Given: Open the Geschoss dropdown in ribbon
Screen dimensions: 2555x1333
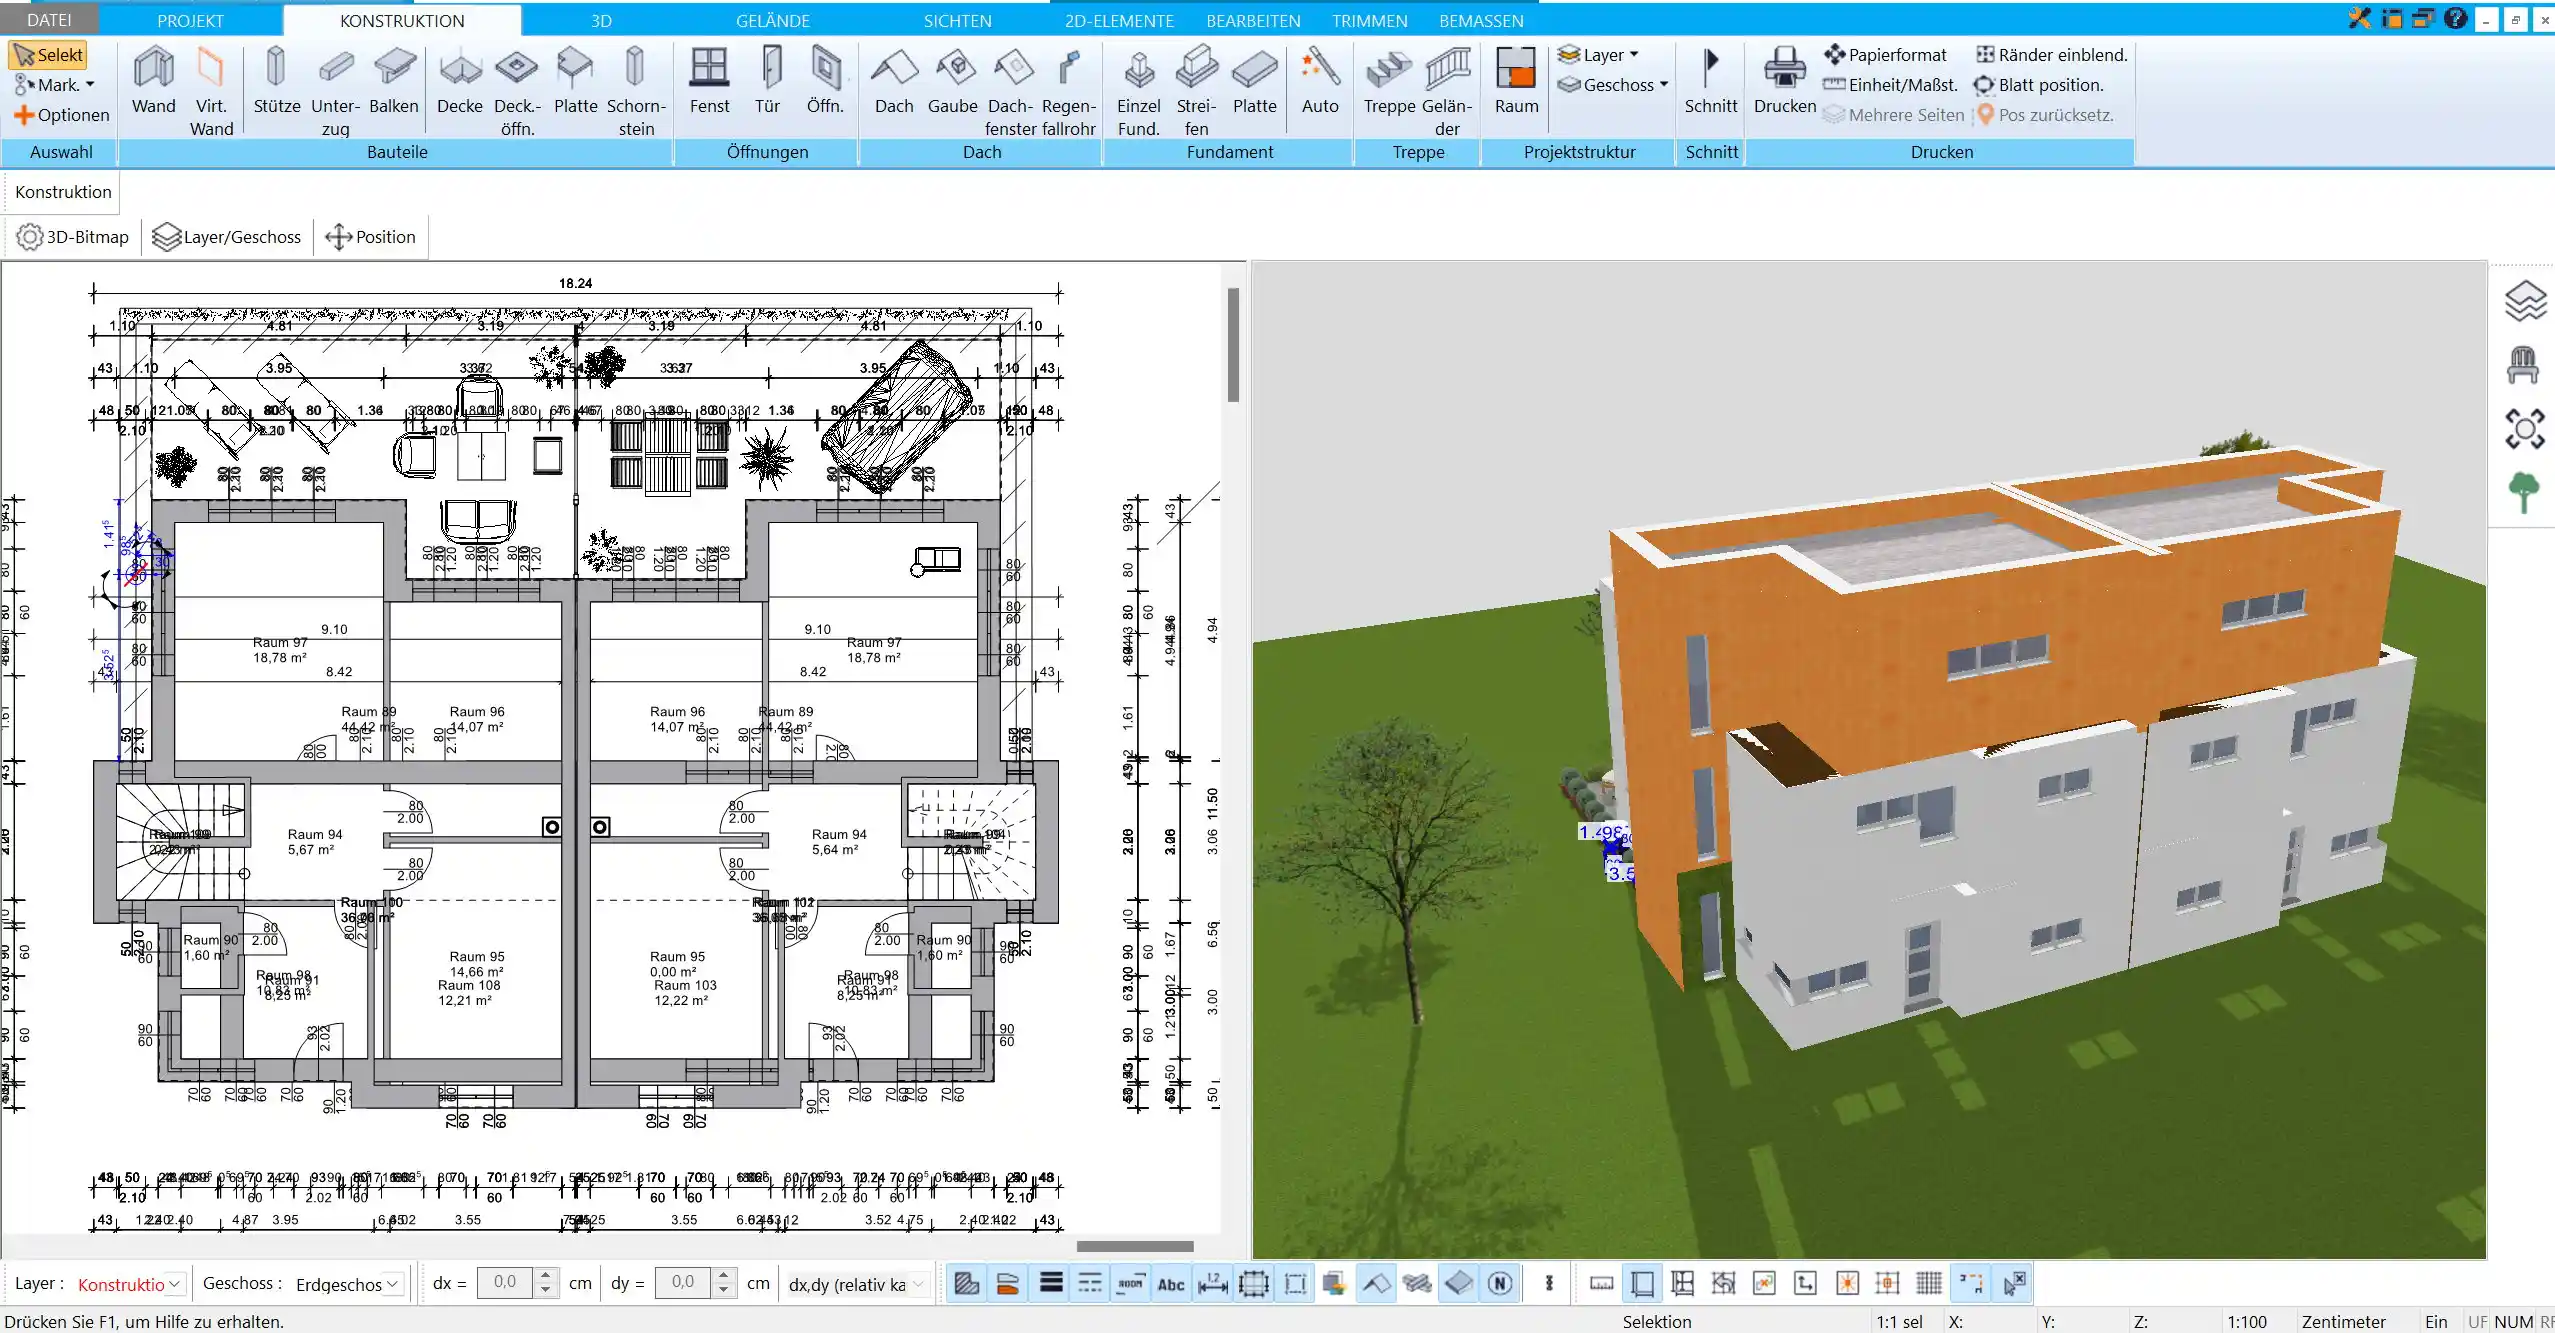Looking at the screenshot, I should [1613, 85].
